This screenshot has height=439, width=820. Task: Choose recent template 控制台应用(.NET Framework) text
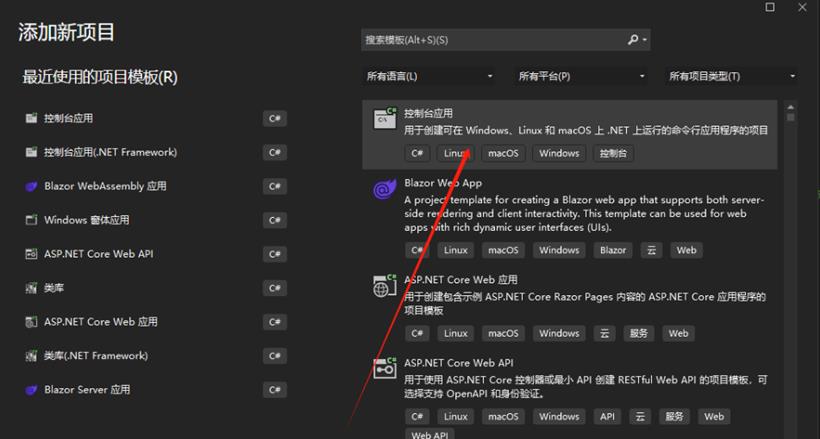tap(110, 152)
